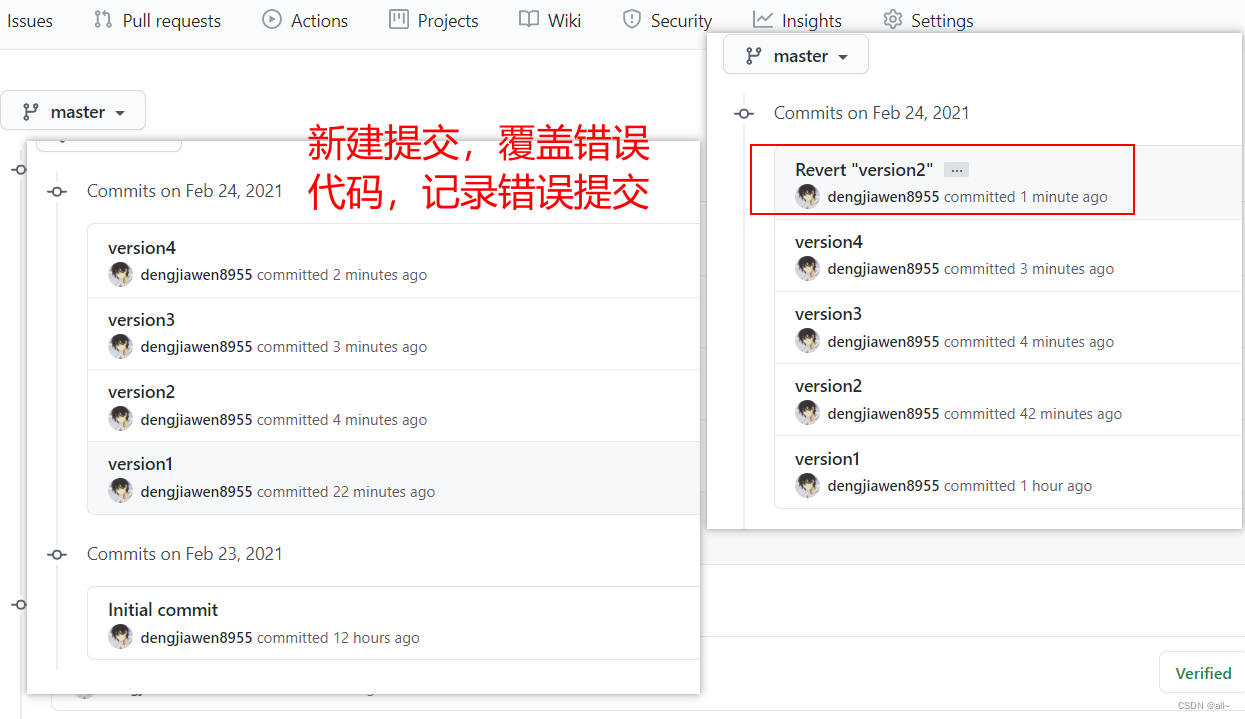Open version3 commit in right panel

[829, 314]
